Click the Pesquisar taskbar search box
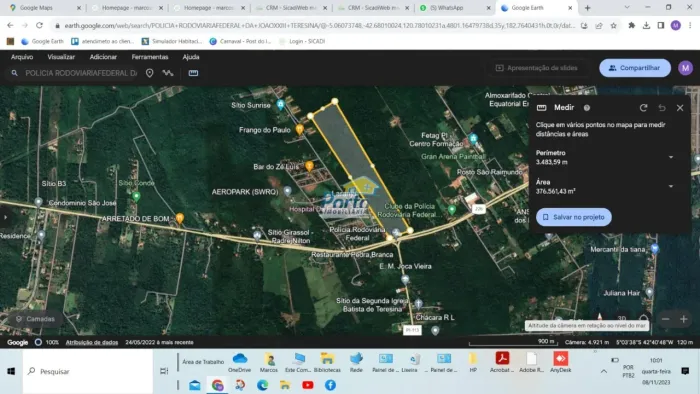This screenshot has height=394, width=700. (x=88, y=371)
